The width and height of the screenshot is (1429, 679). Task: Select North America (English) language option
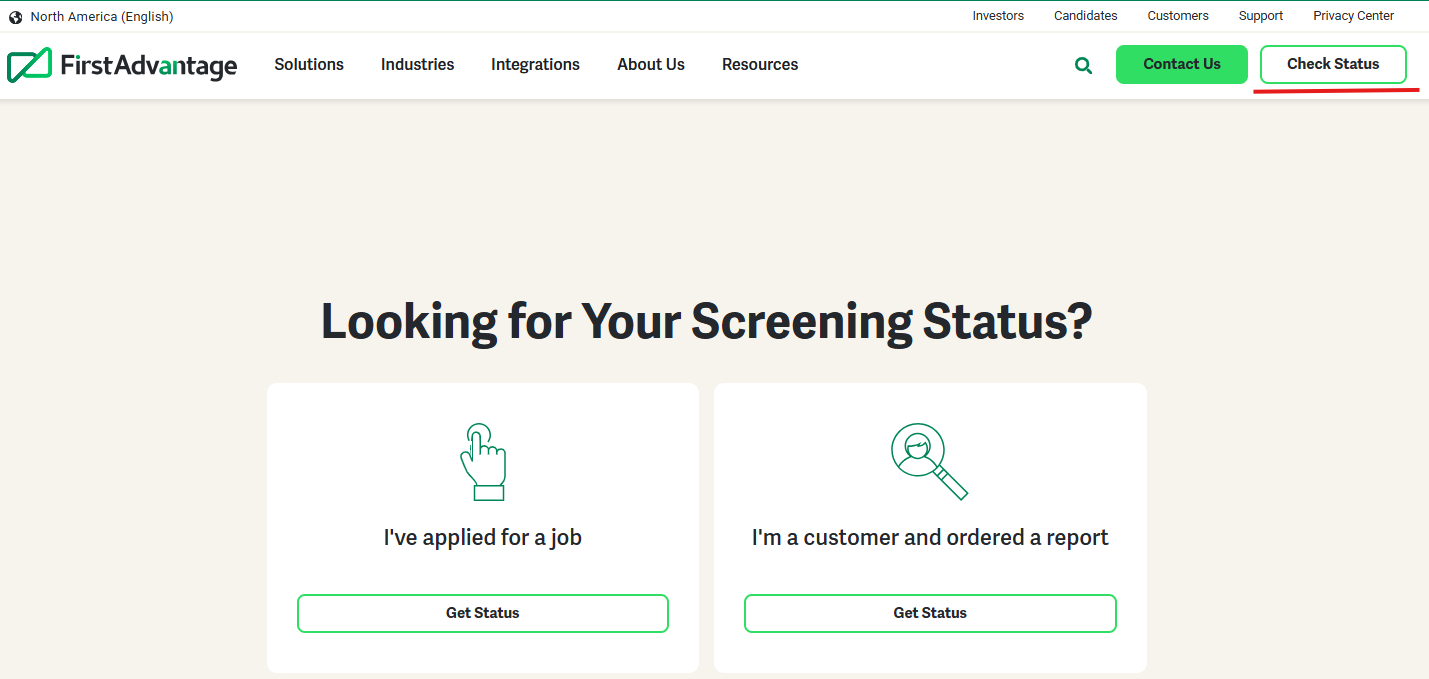(x=101, y=17)
